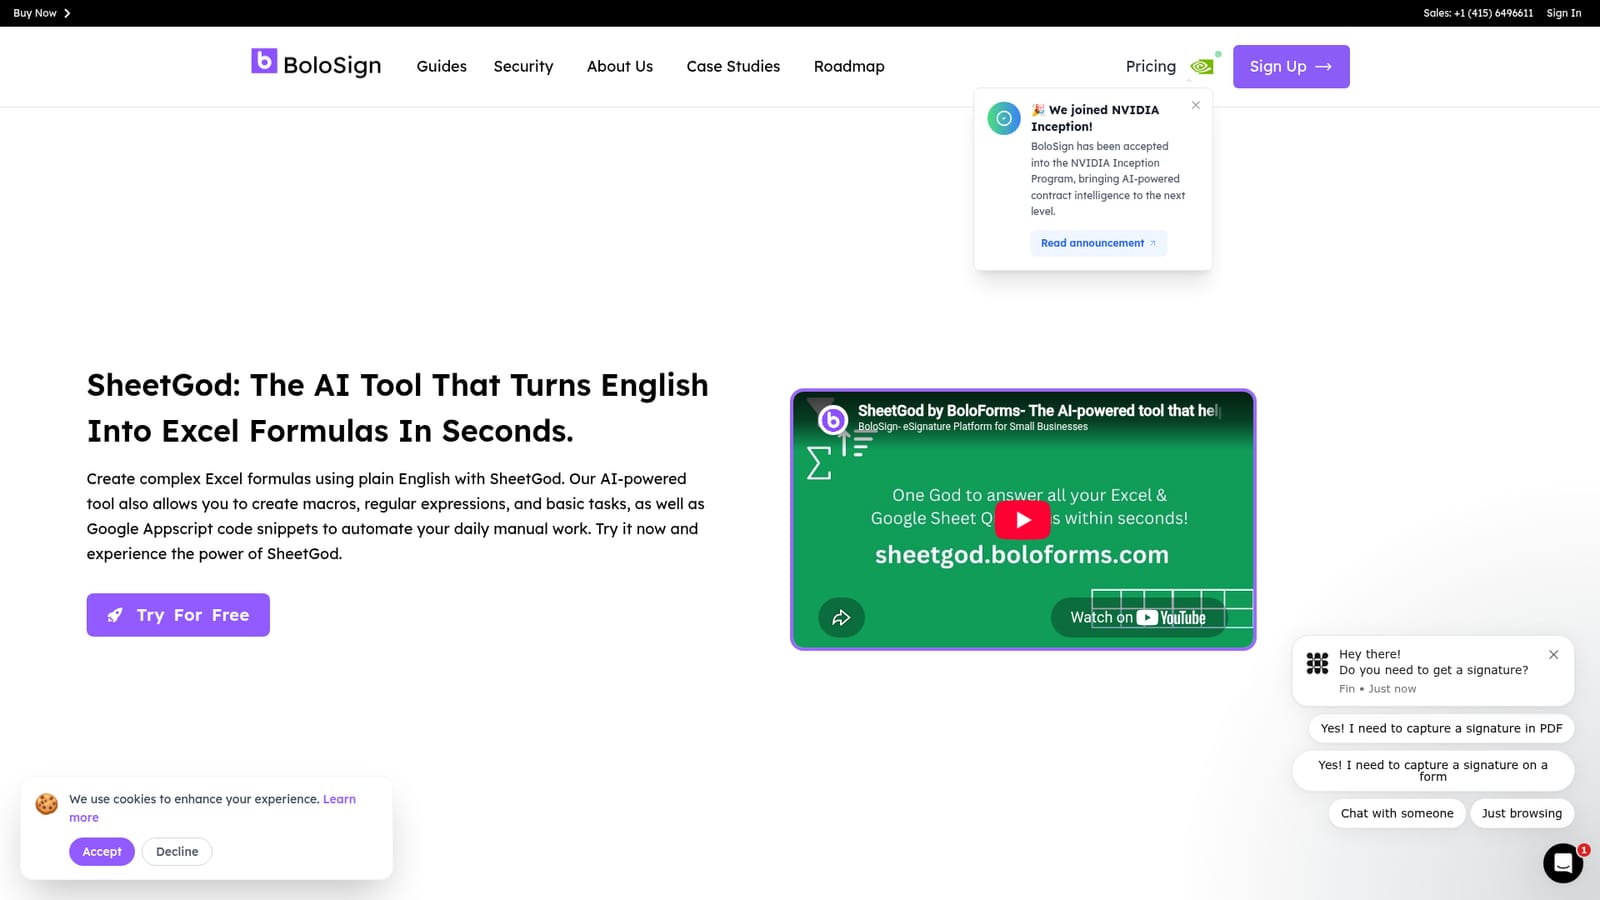Choose 'capture a signature on a form' reply
Screen dimensions: 1600x900
point(1433,770)
